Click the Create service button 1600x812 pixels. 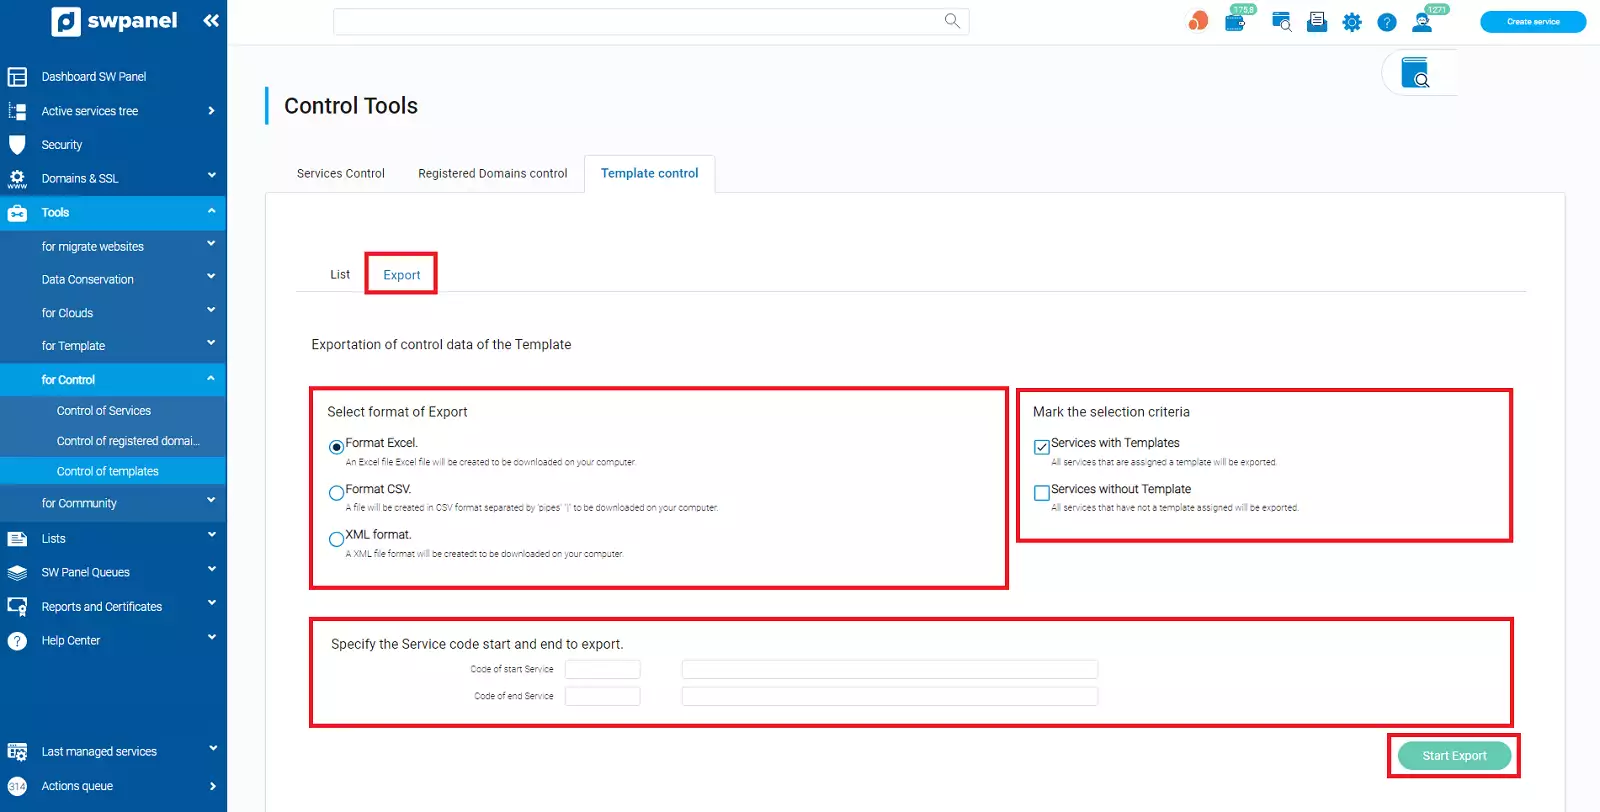(x=1532, y=22)
